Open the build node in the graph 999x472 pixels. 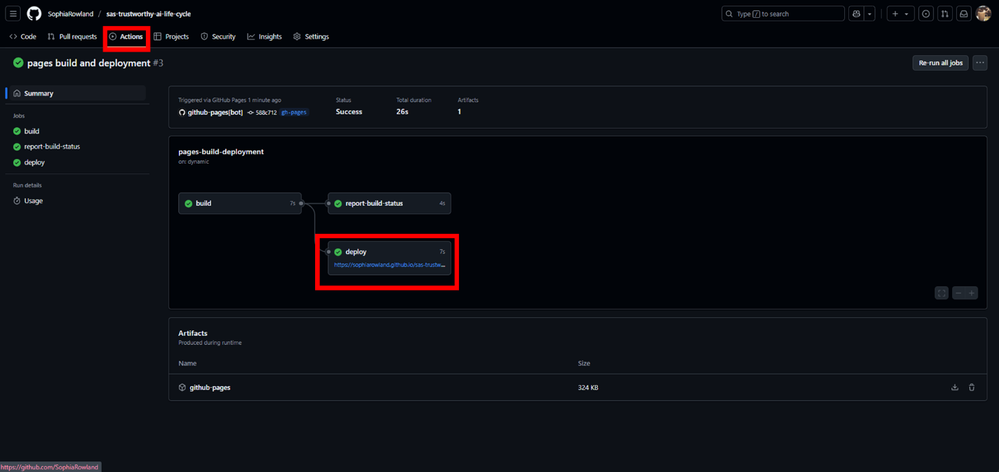240,203
